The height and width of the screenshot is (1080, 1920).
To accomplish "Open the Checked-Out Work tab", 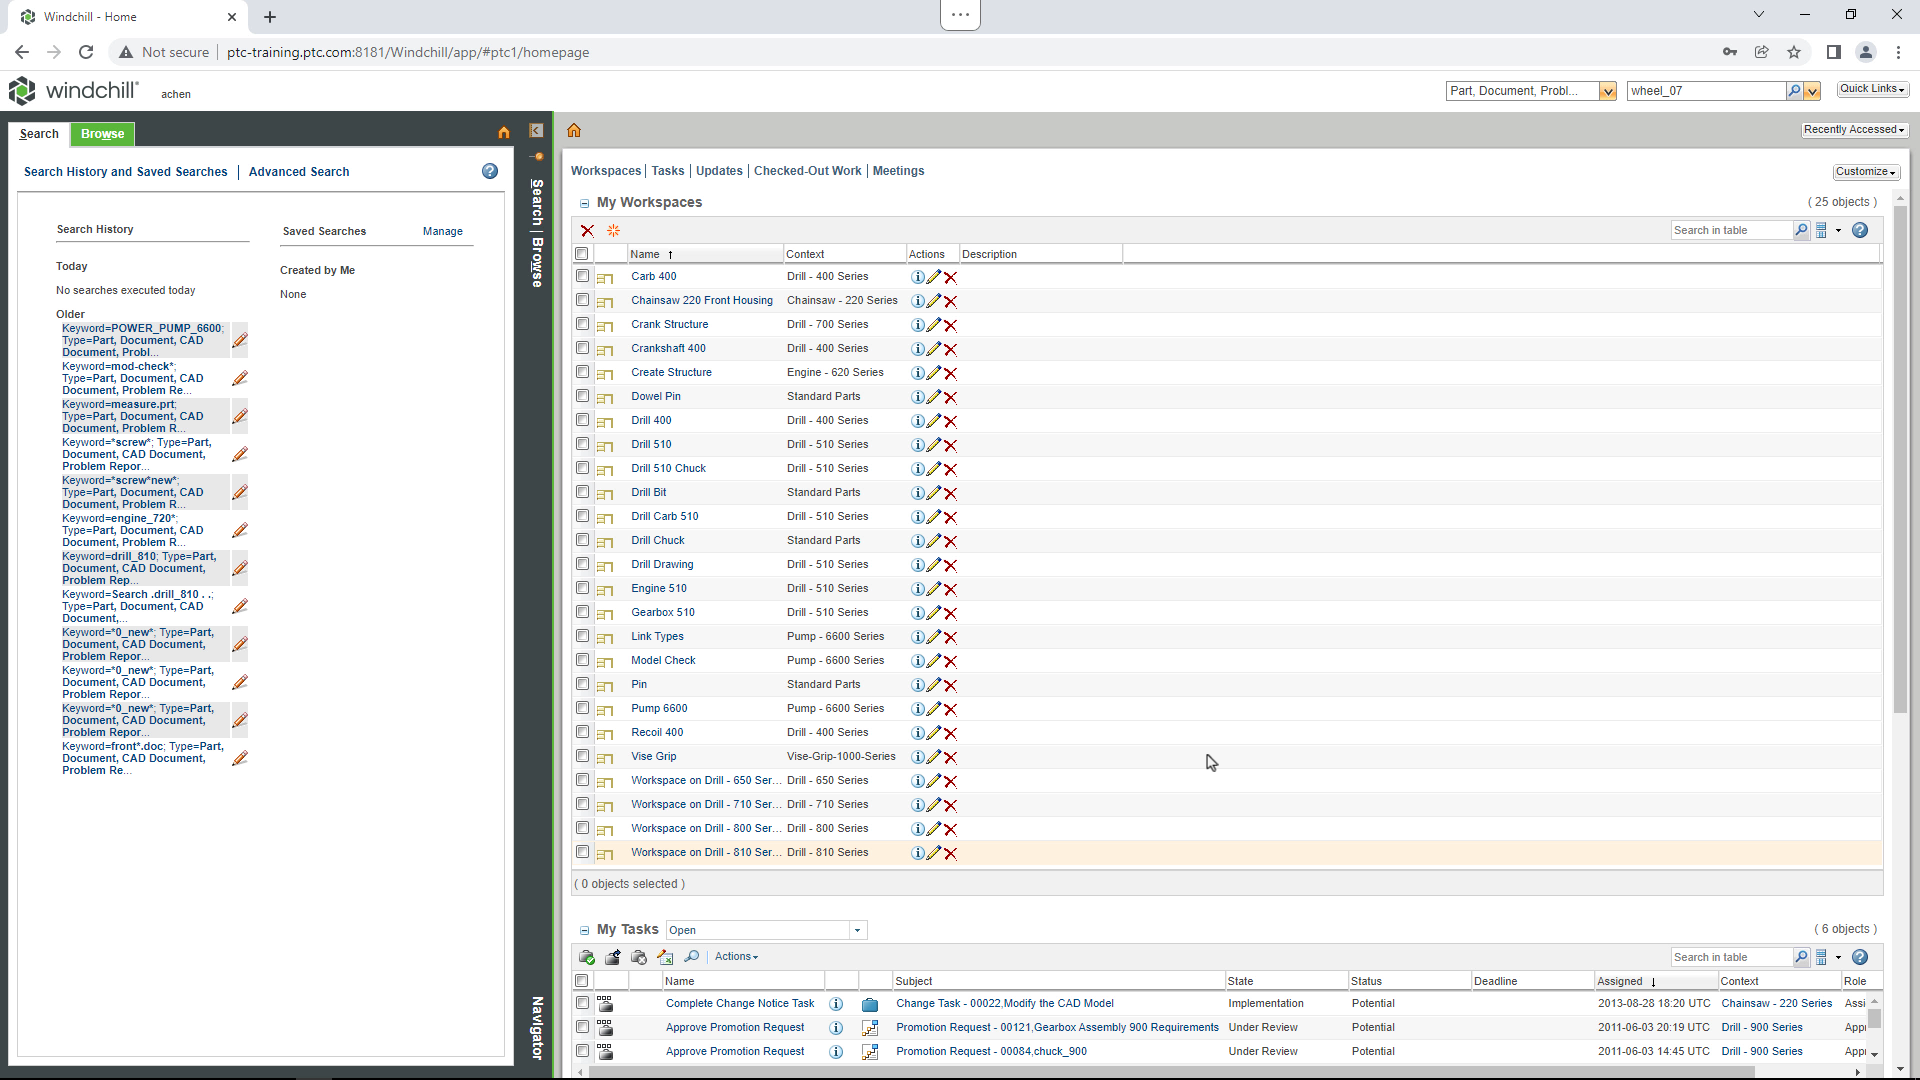I will pyautogui.click(x=807, y=171).
